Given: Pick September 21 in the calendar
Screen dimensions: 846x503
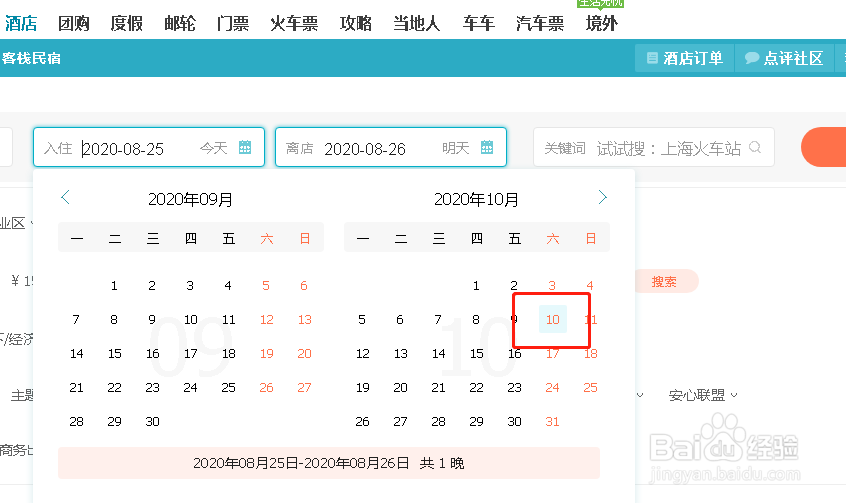Looking at the screenshot, I should [x=77, y=388].
